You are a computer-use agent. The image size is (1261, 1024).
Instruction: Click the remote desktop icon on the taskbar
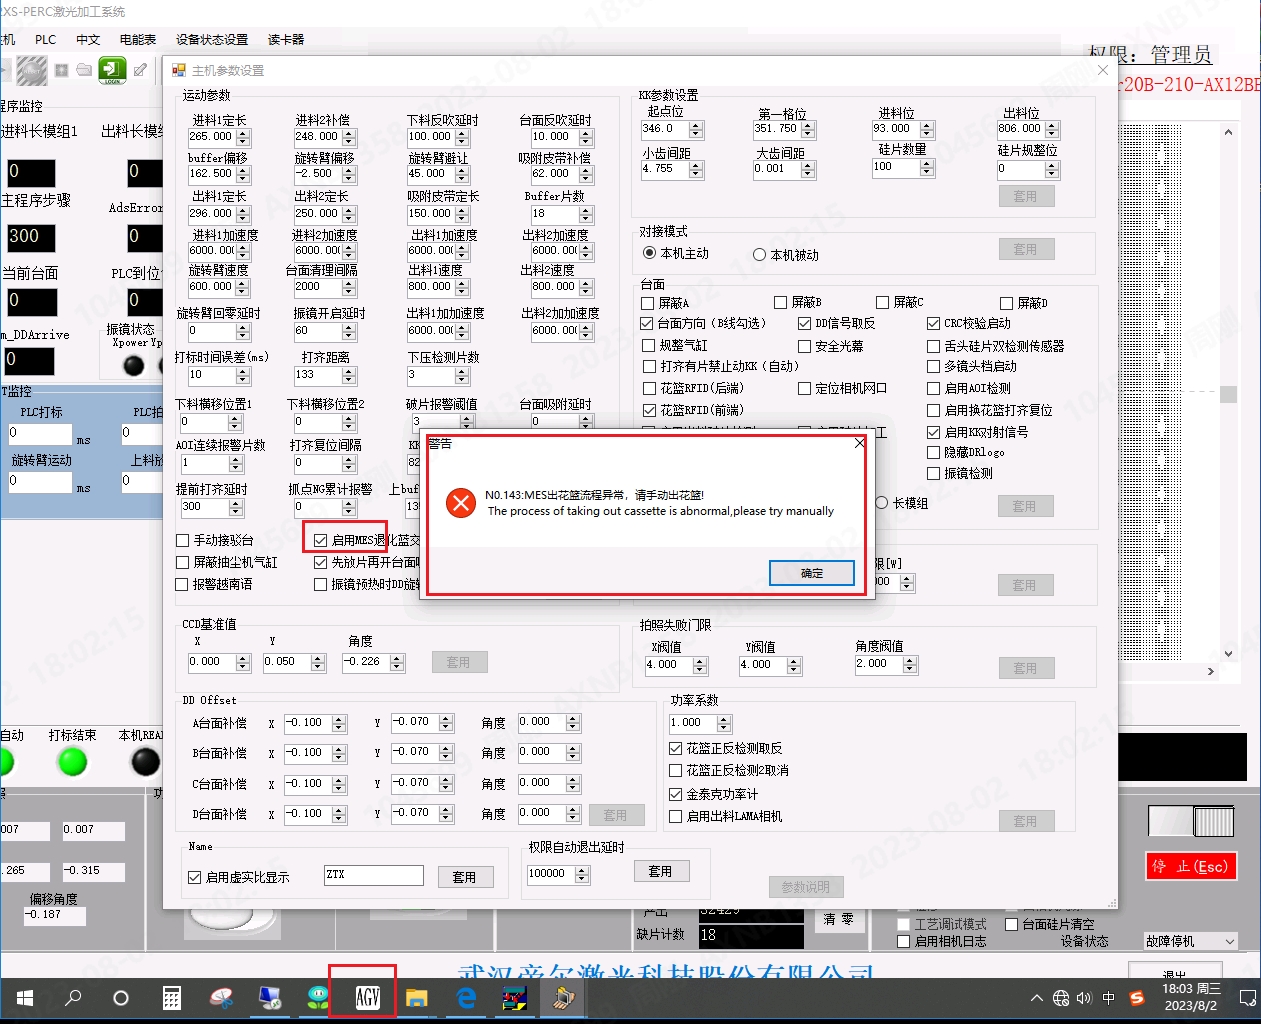pyautogui.click(x=269, y=998)
